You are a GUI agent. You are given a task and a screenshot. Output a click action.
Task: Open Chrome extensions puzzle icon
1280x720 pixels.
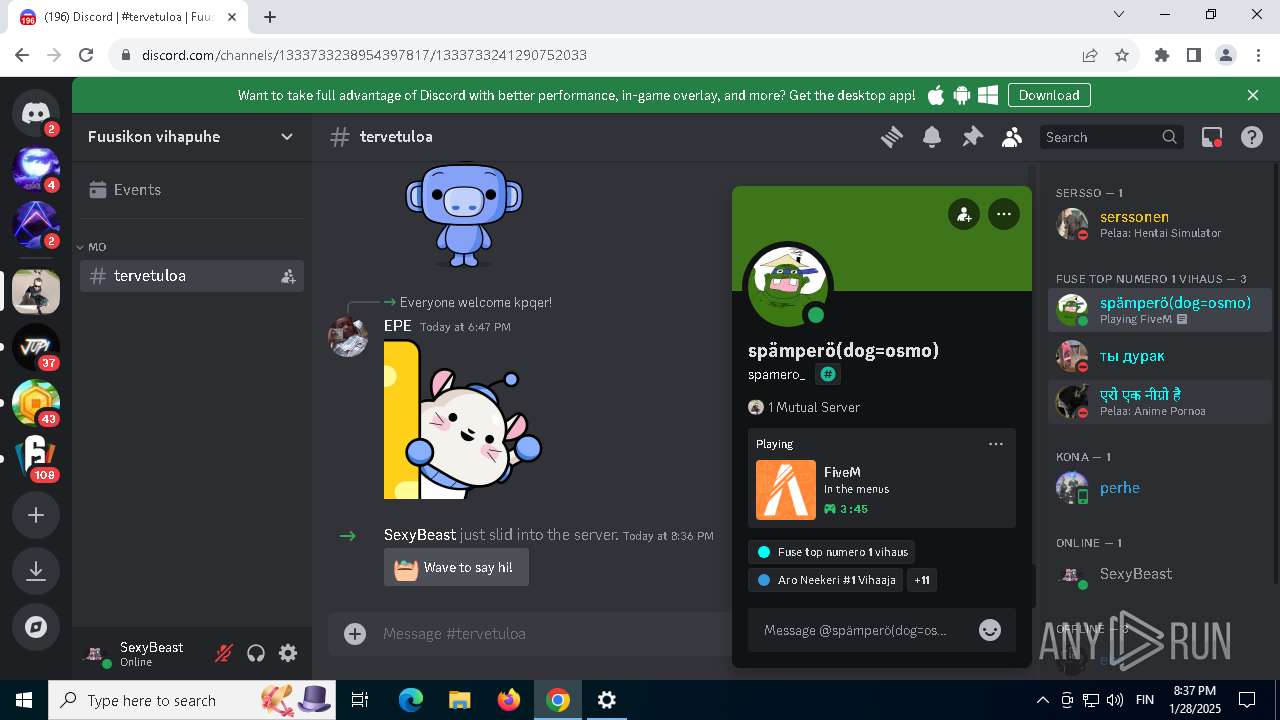click(1162, 55)
